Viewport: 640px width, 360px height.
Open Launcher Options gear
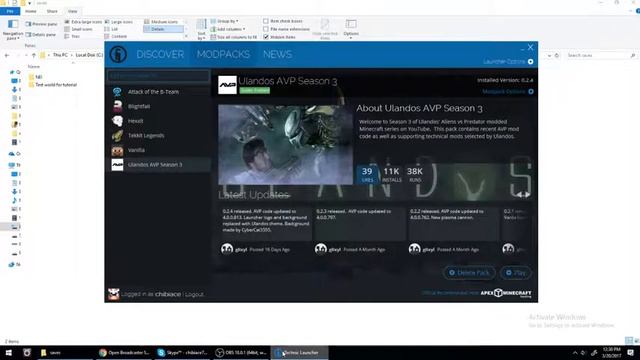[x=531, y=62]
